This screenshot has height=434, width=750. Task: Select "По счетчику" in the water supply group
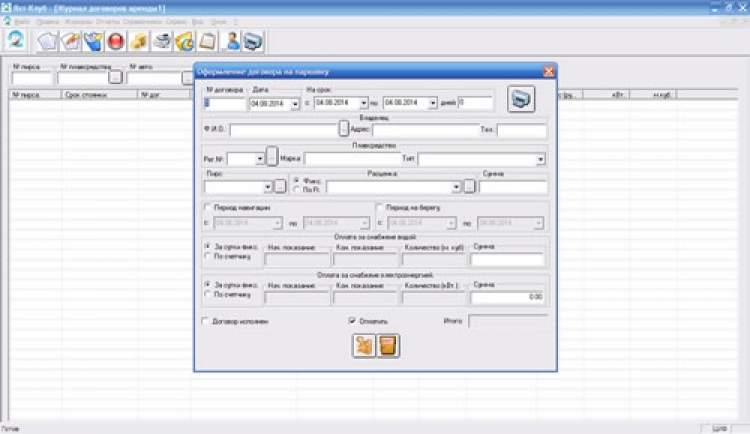[x=208, y=256]
